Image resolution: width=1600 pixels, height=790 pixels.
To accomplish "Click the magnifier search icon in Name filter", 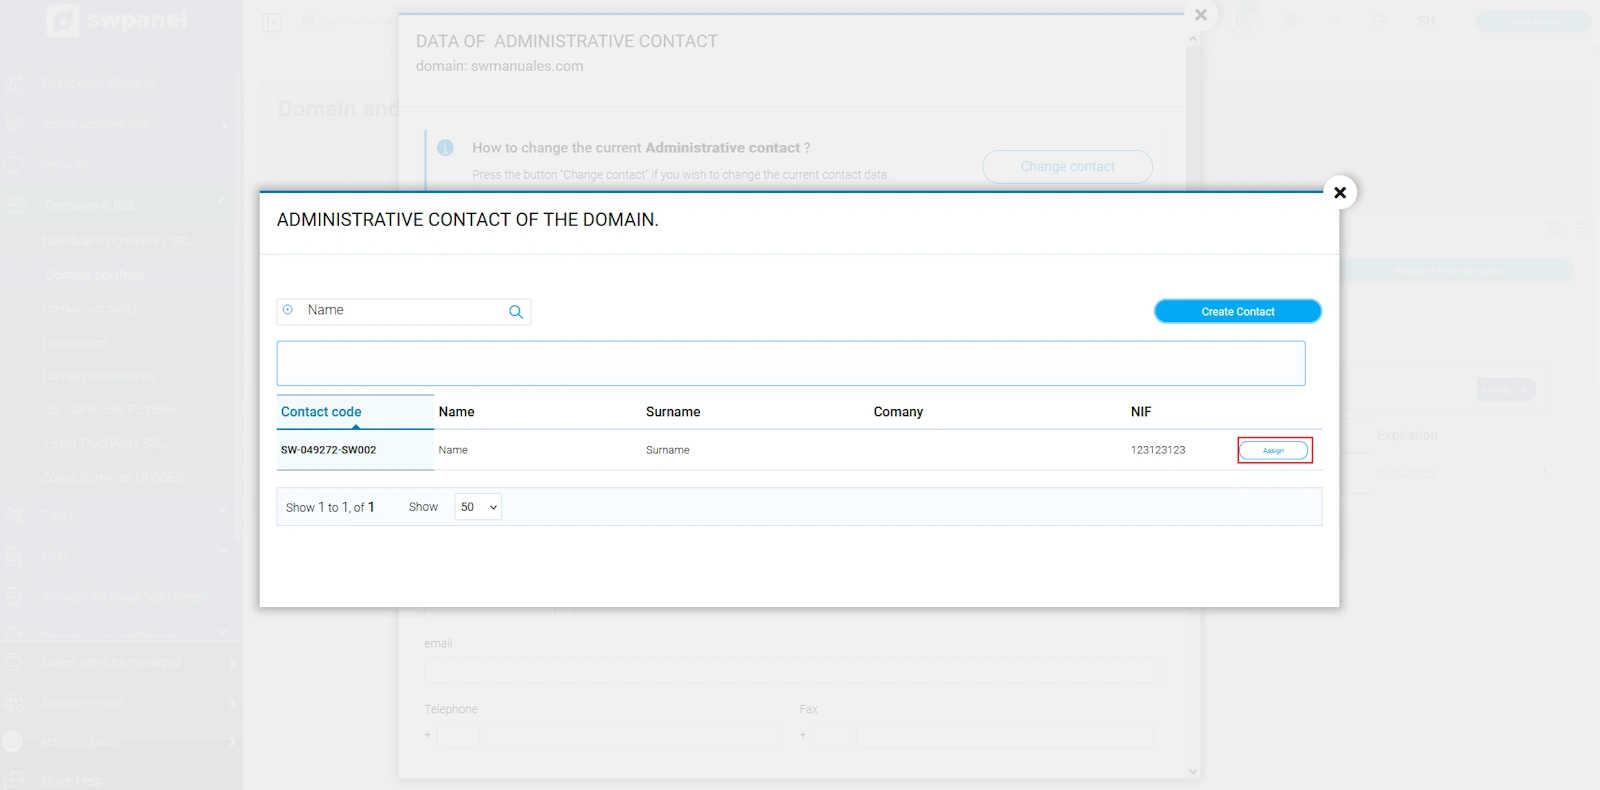I will (x=516, y=312).
